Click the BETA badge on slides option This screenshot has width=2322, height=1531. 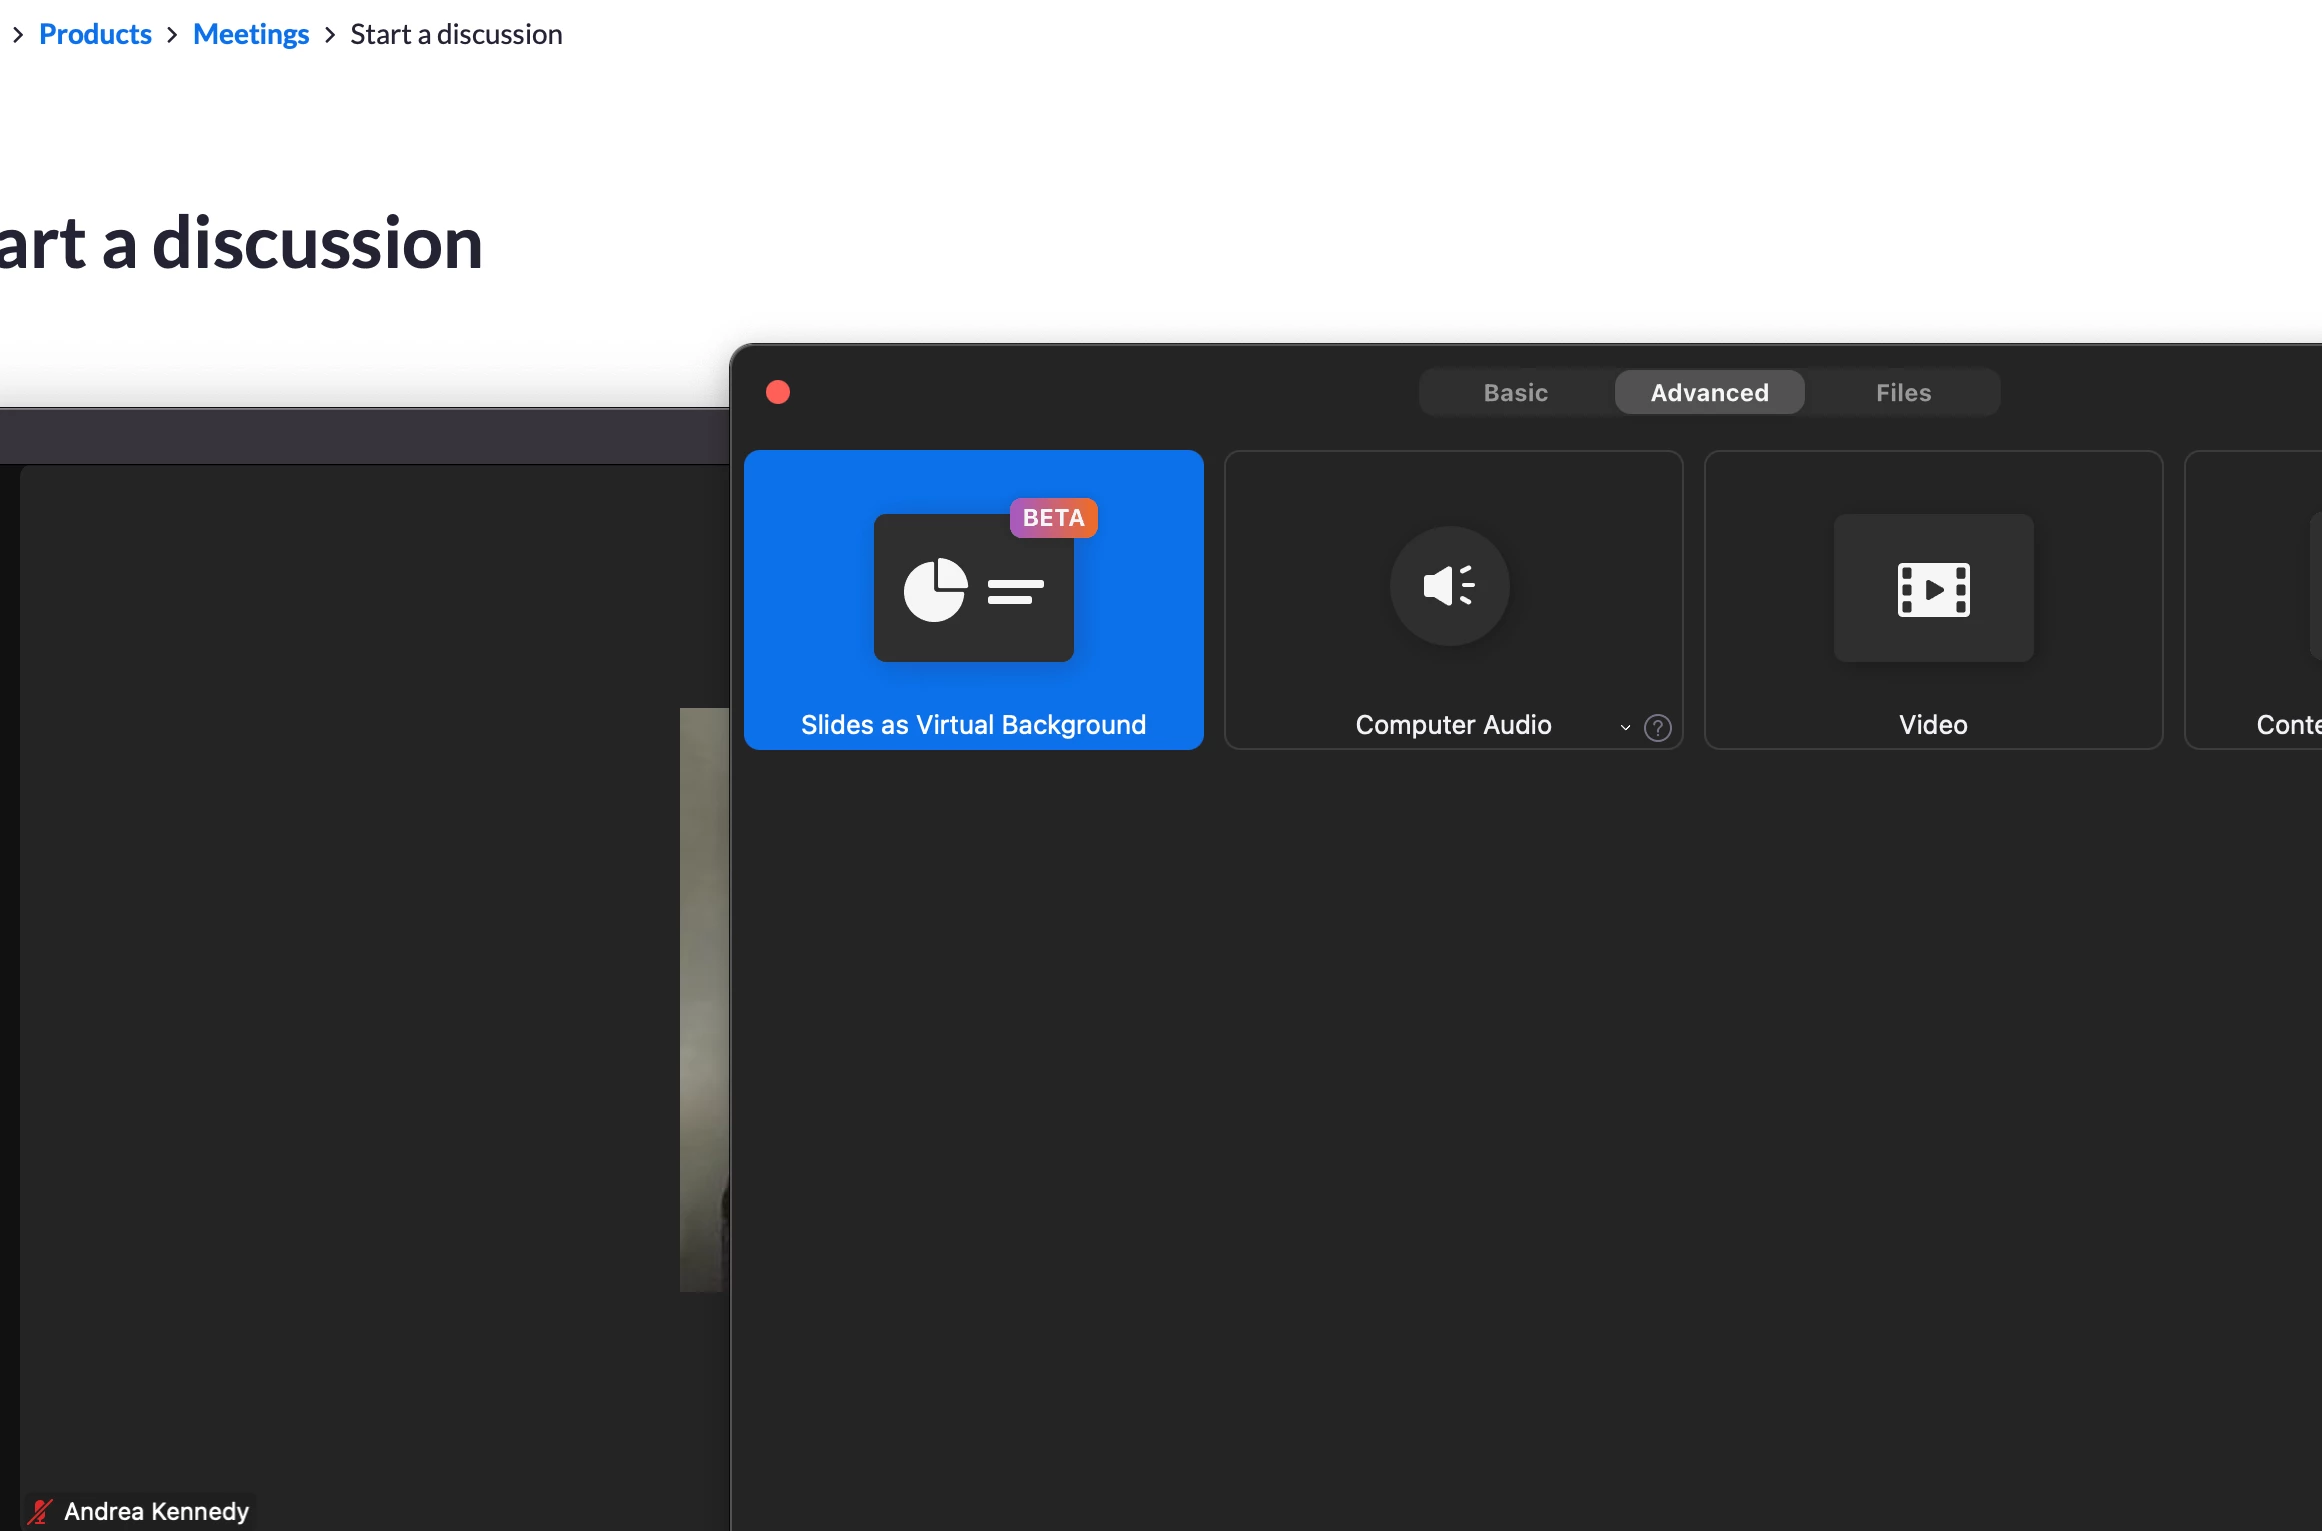click(x=1053, y=518)
